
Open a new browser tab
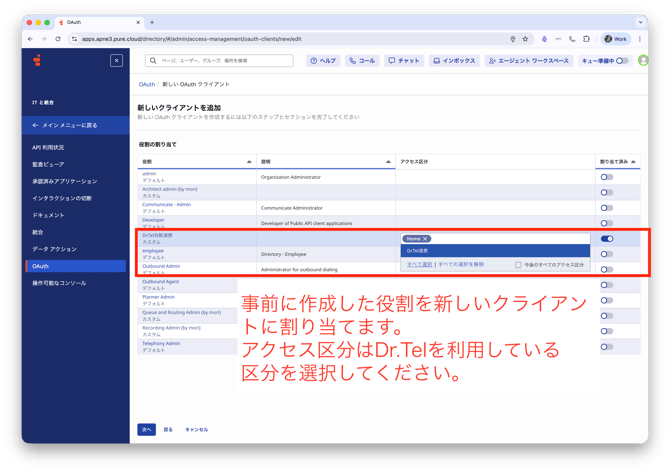(x=152, y=22)
